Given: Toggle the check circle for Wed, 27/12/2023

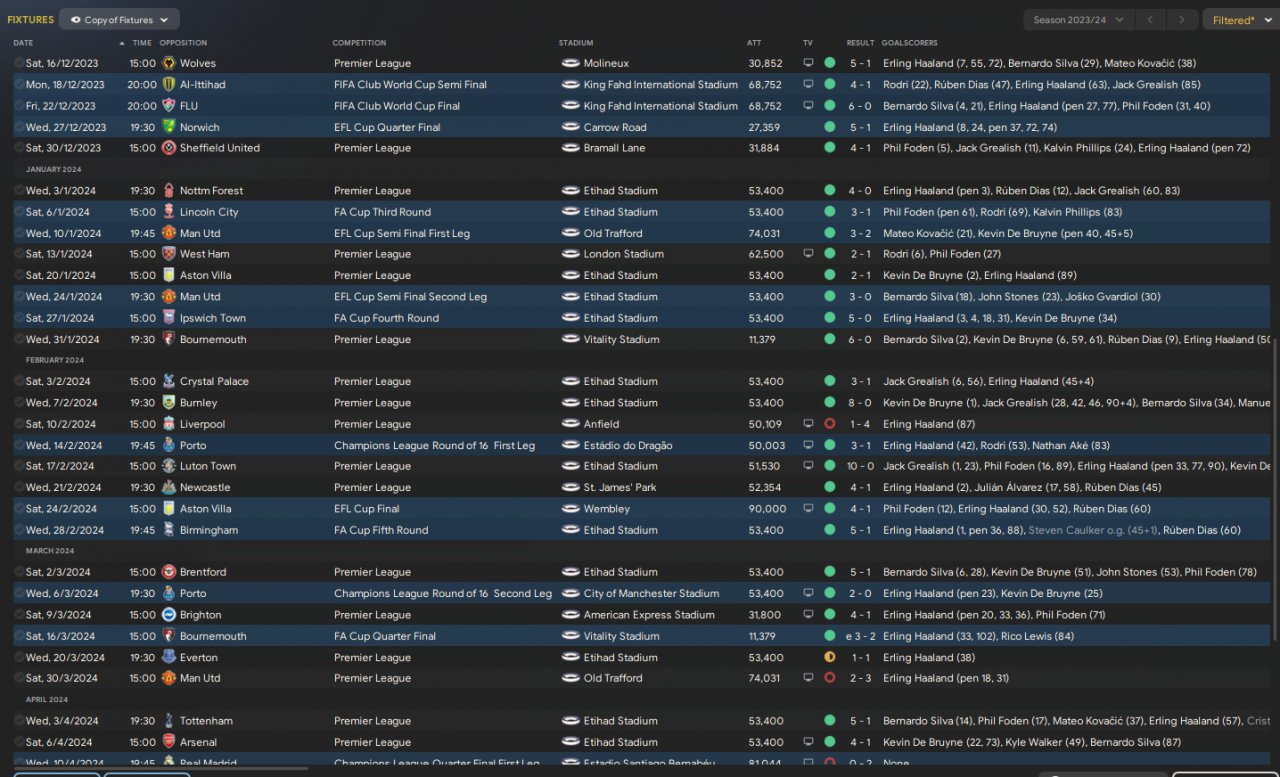Looking at the screenshot, I should point(19,127).
